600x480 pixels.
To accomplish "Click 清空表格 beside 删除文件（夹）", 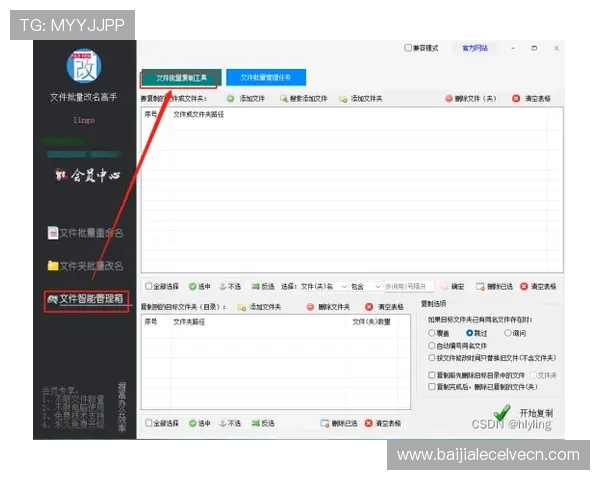I will pyautogui.click(x=532, y=99).
